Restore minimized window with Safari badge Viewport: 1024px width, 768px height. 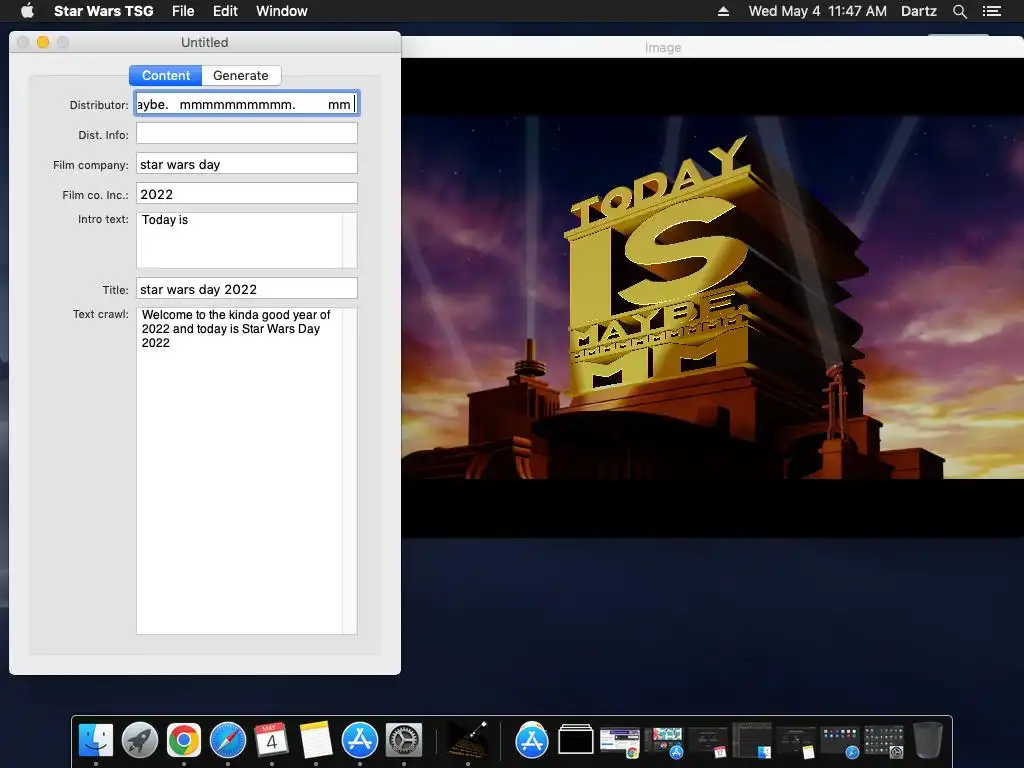pos(839,743)
